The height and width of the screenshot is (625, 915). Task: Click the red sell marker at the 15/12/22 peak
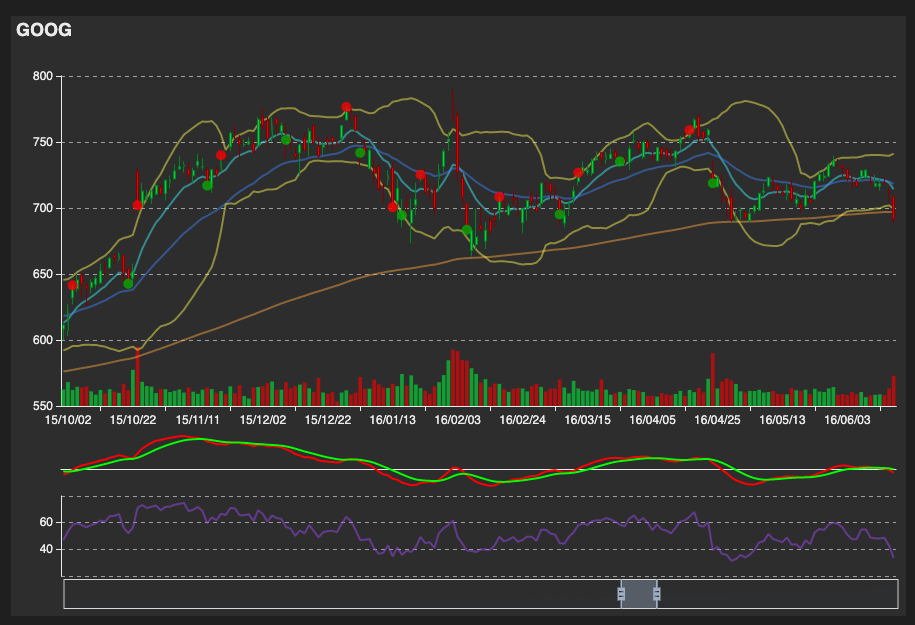[346, 107]
